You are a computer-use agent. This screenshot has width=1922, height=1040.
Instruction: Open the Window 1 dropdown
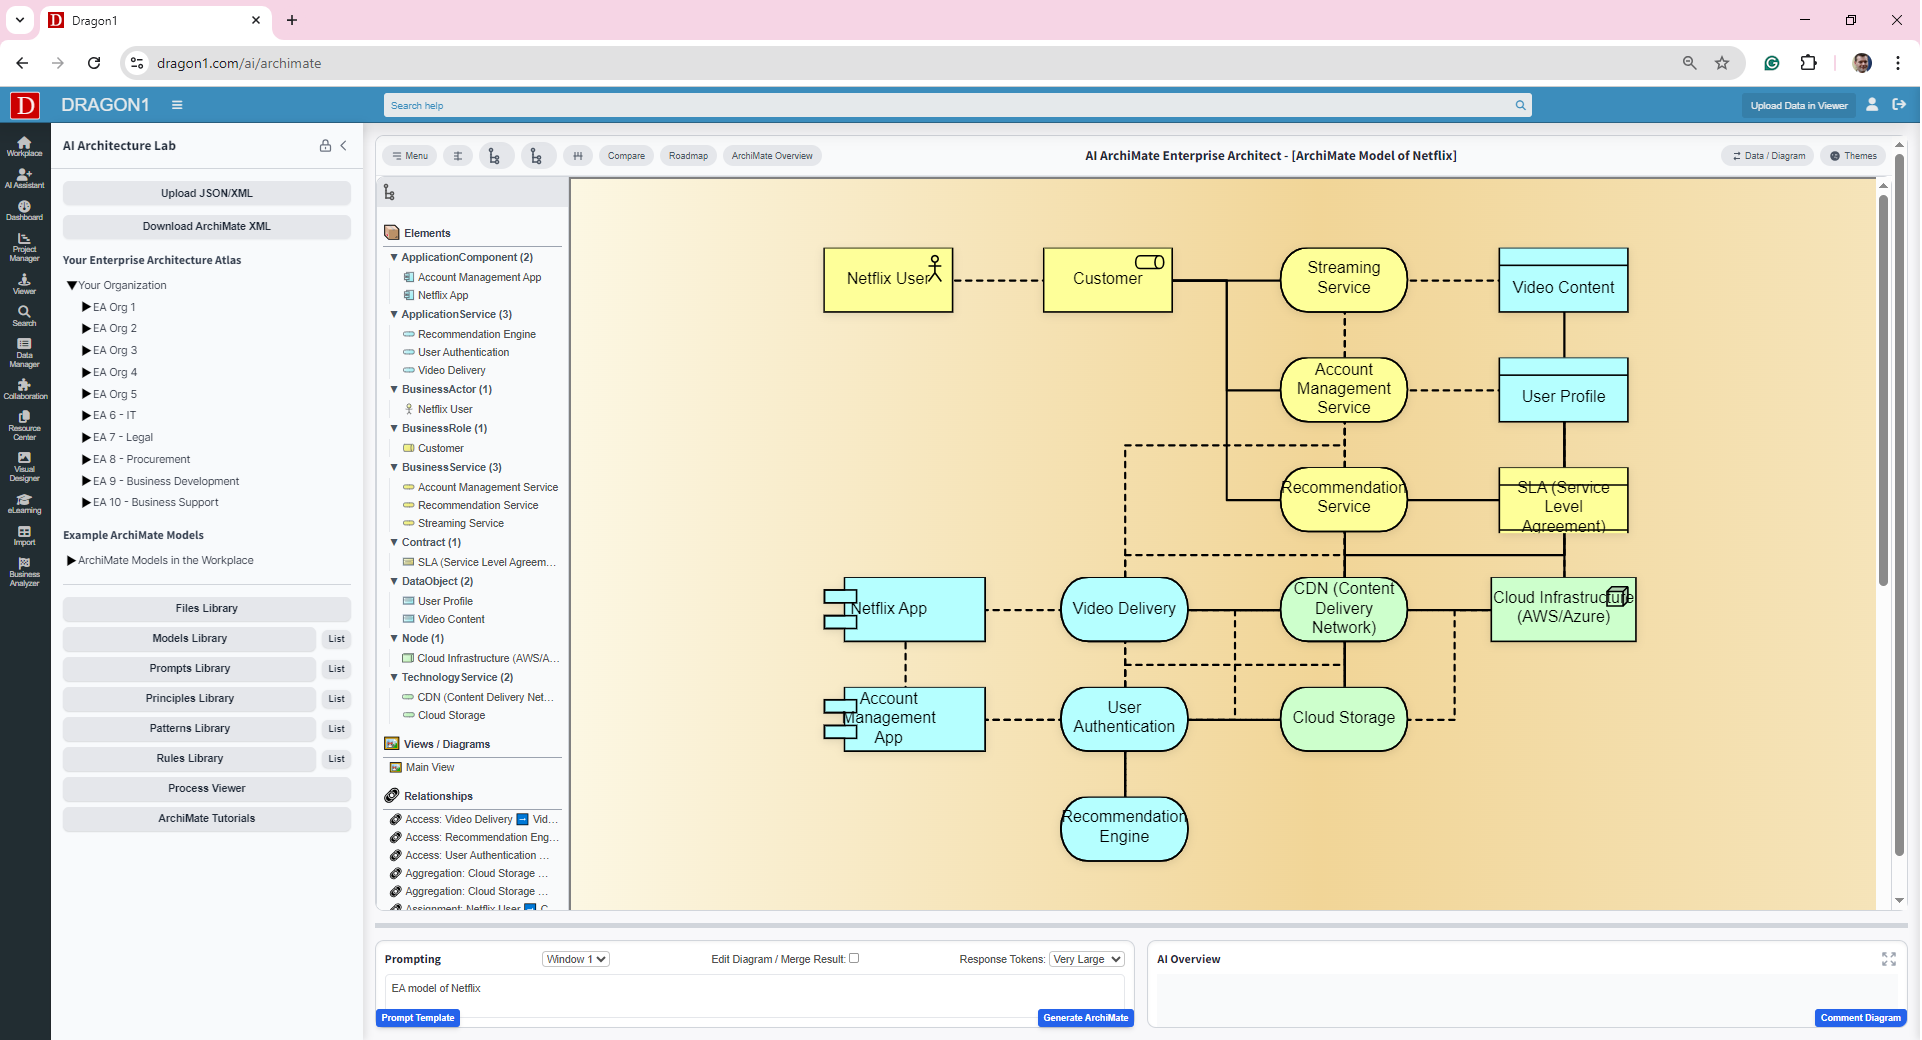pyautogui.click(x=576, y=959)
